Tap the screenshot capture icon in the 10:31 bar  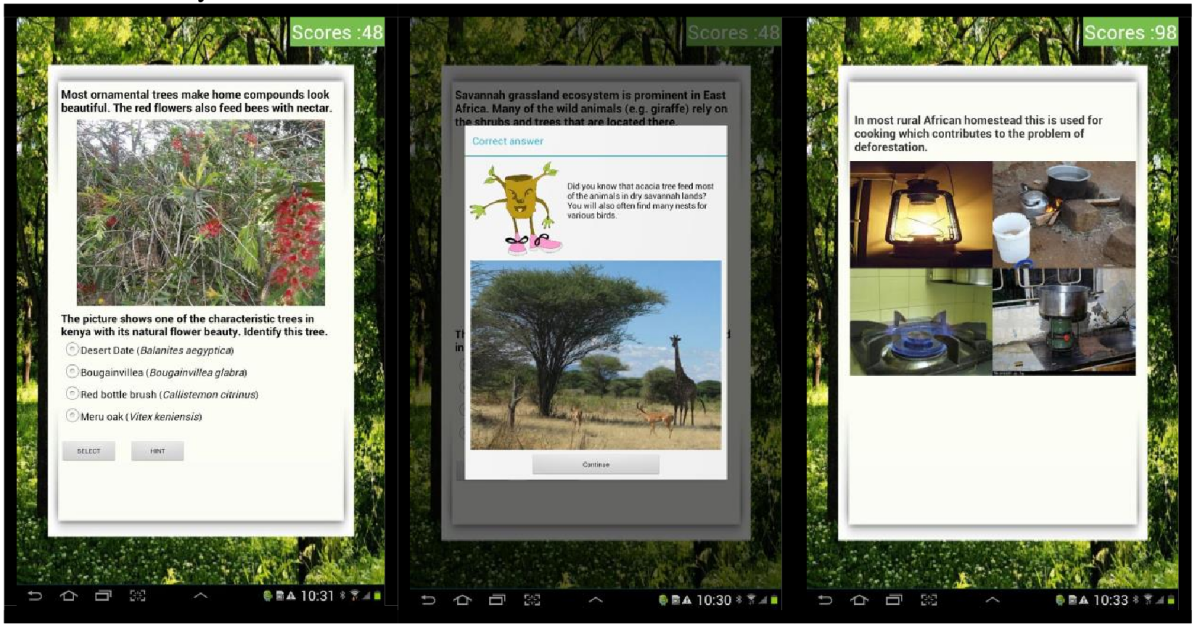pos(137,598)
